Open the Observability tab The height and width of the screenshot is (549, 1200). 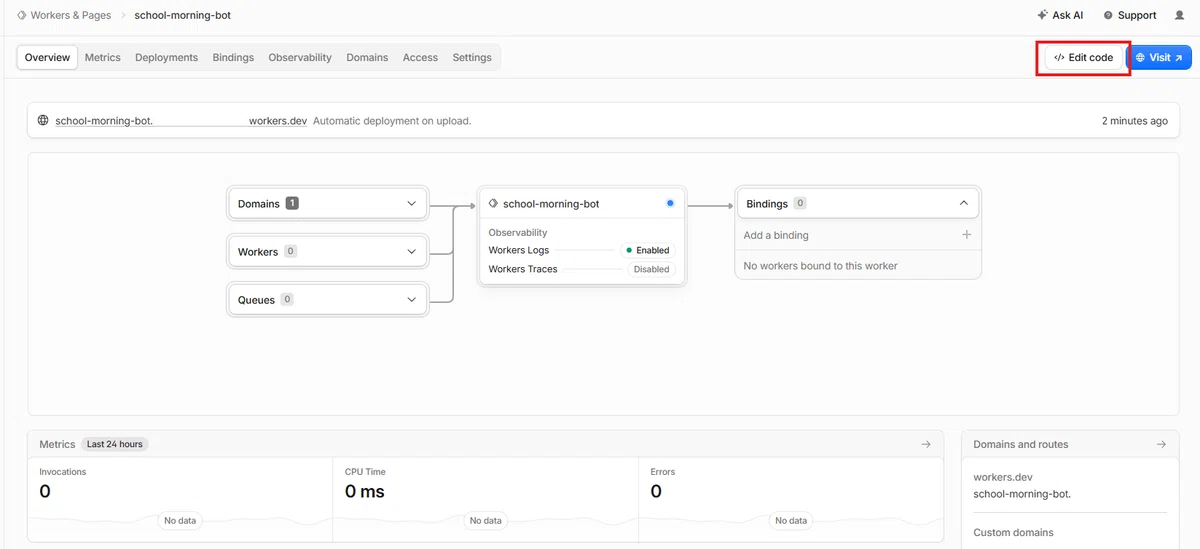coord(300,58)
